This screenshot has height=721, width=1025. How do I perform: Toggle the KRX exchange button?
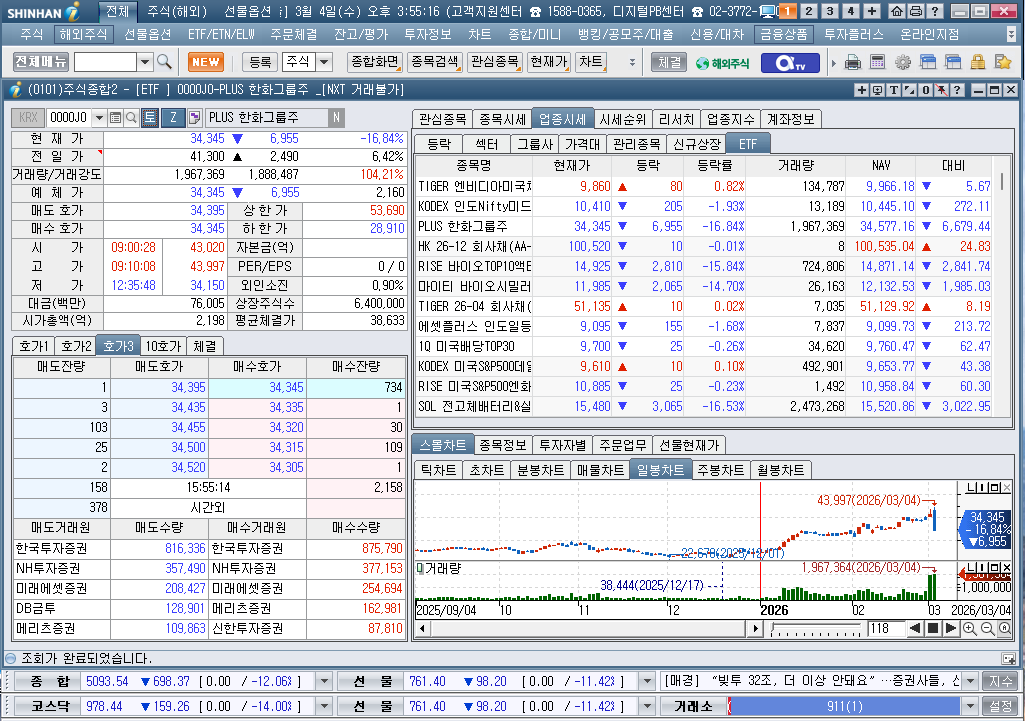28,118
